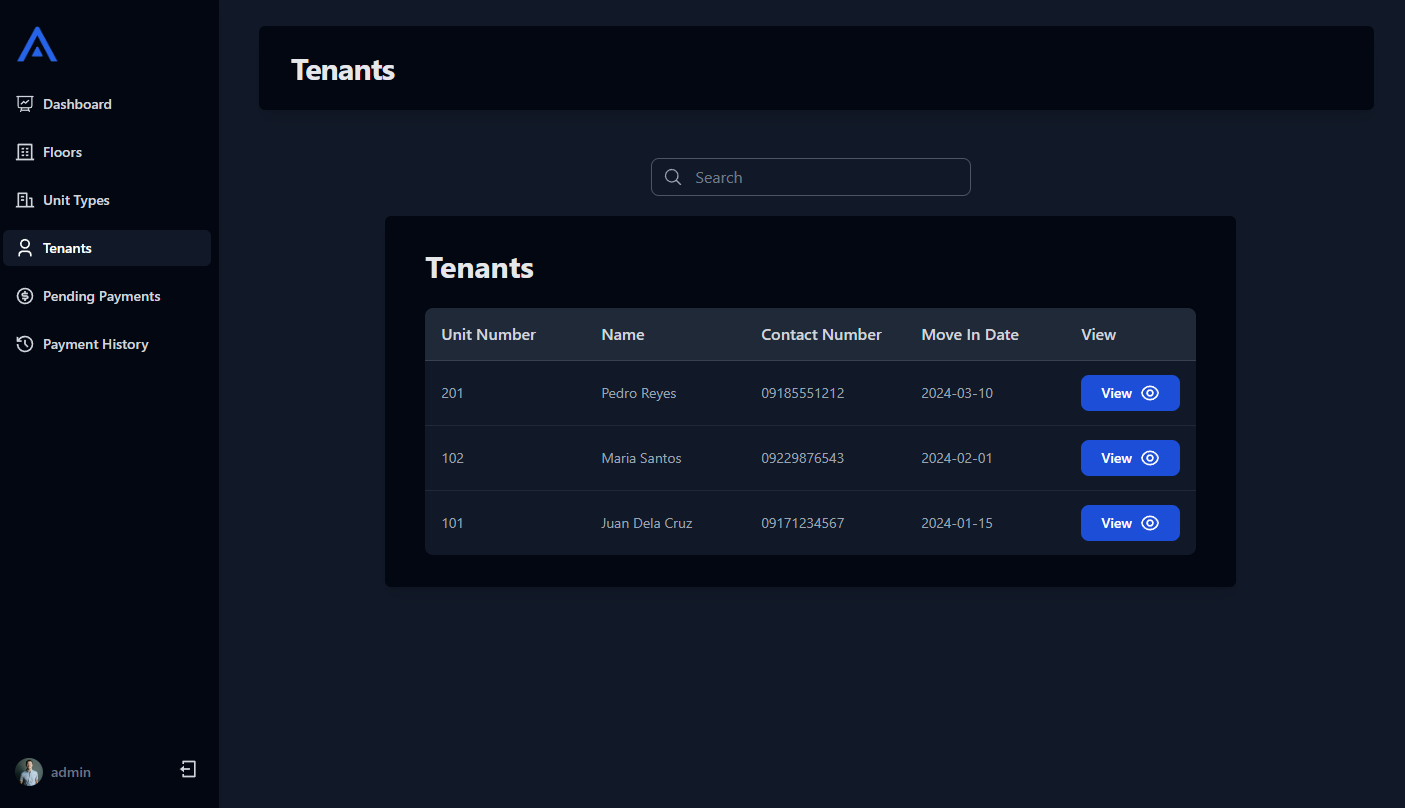Click the Dashboard chart icon in sidebar
Viewport: 1405px width, 808px height.
25,104
